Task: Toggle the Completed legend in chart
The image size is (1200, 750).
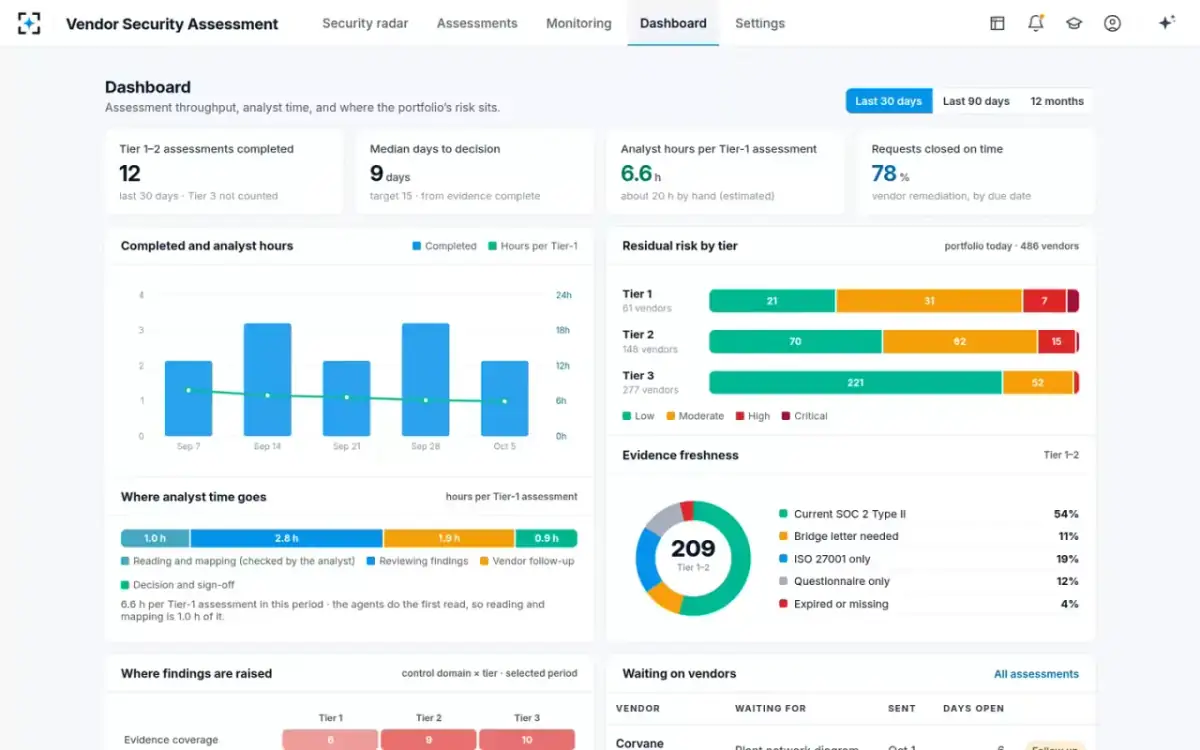Action: (444, 246)
